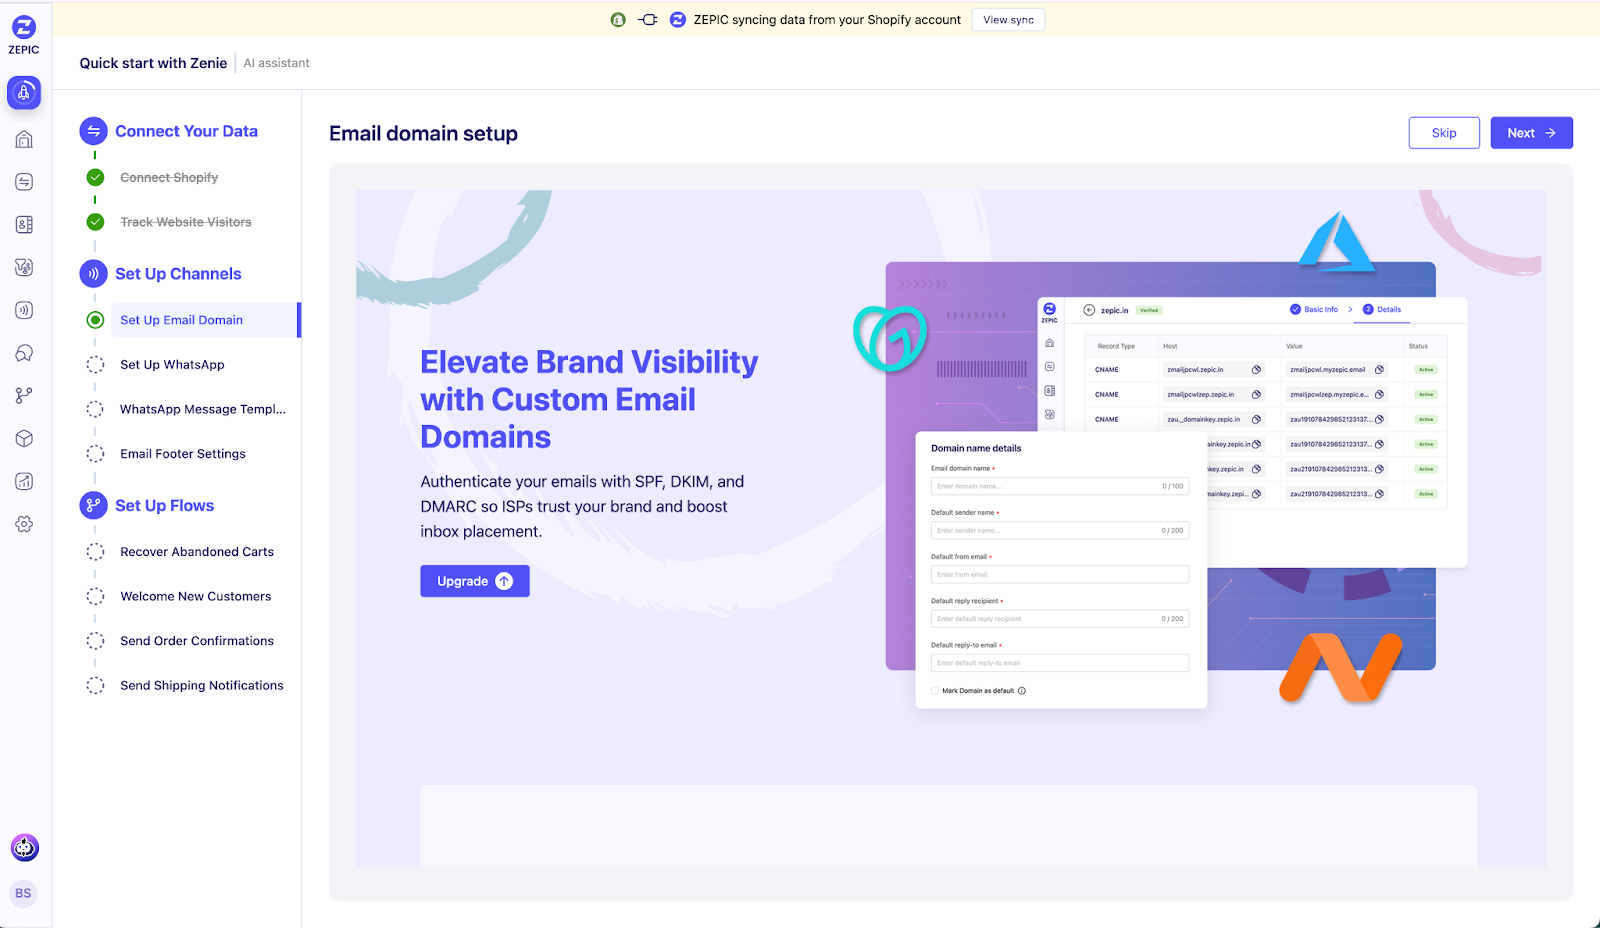Click the Shopify icon in sync banner

(618, 20)
